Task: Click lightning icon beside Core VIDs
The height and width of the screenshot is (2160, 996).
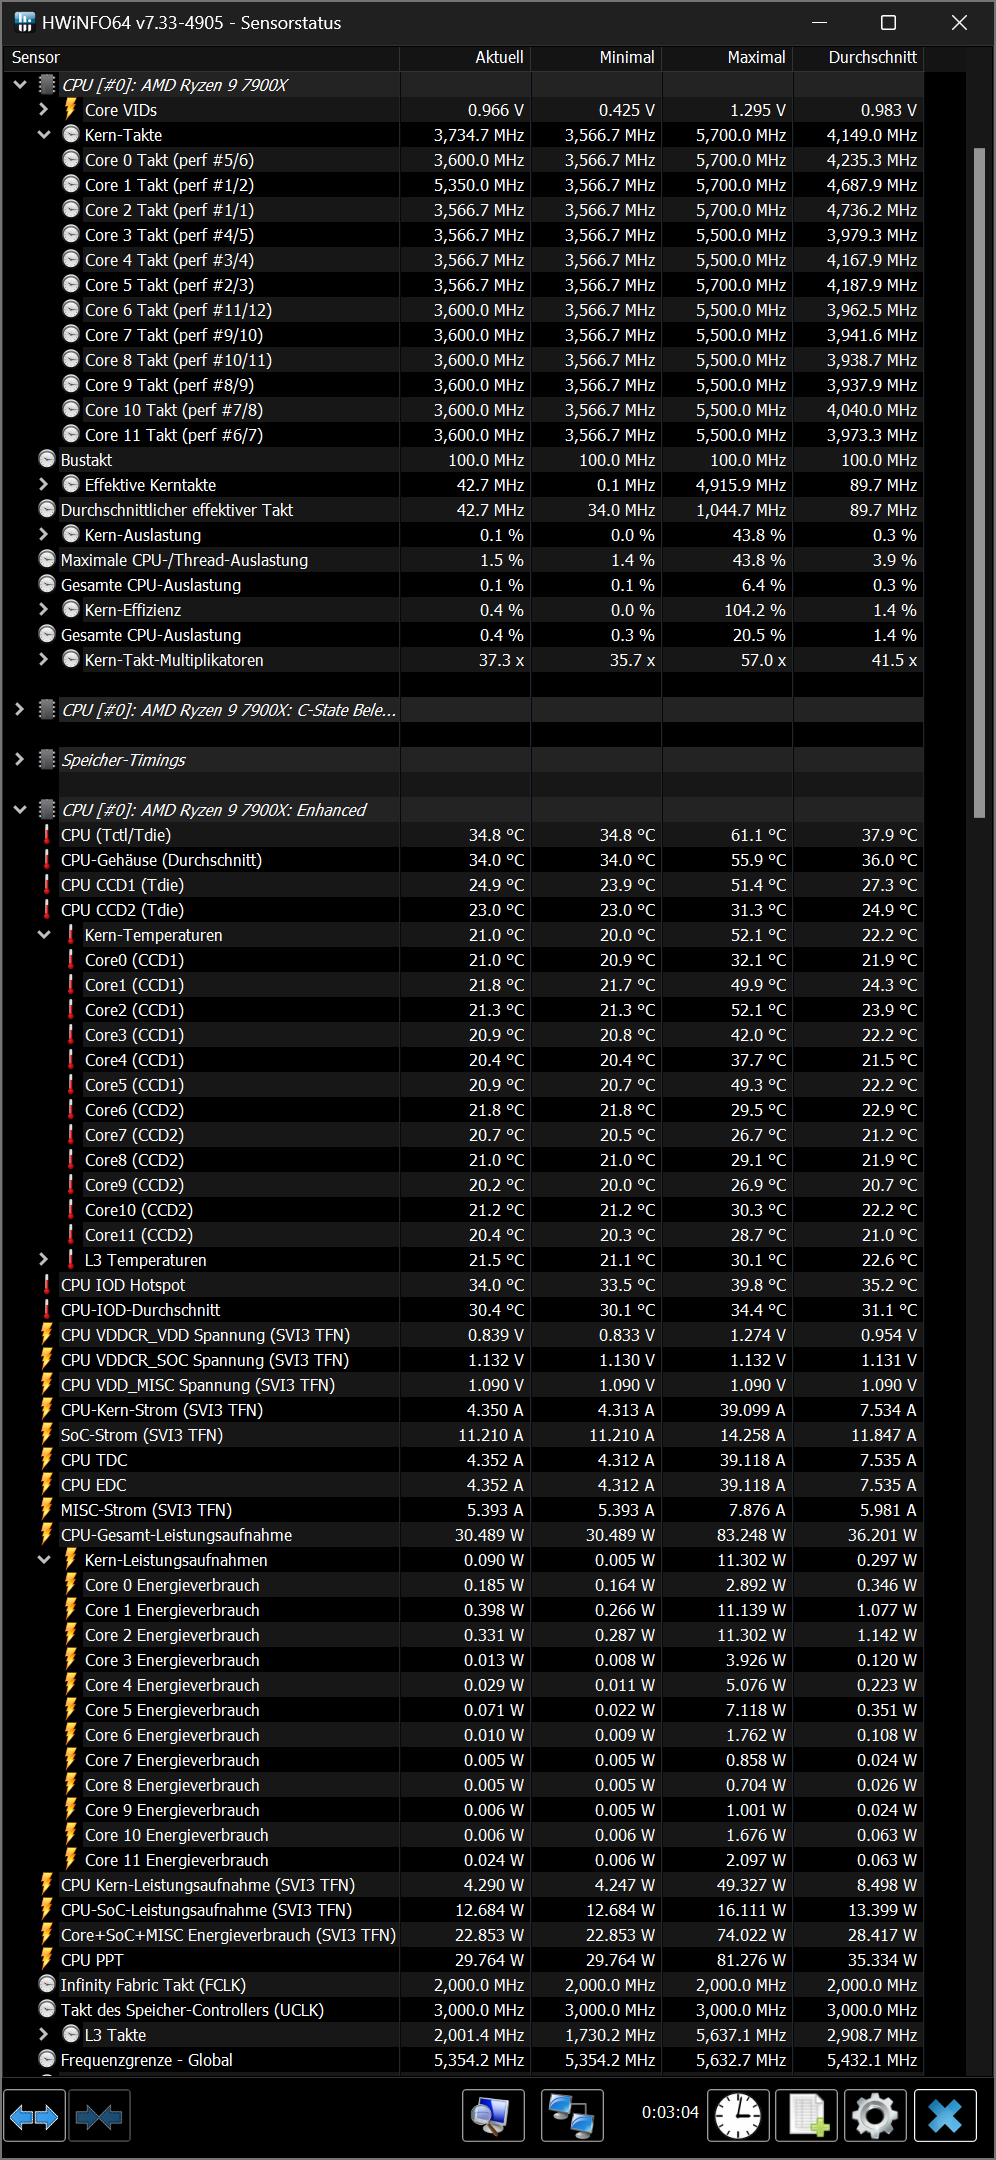Action: (71, 109)
